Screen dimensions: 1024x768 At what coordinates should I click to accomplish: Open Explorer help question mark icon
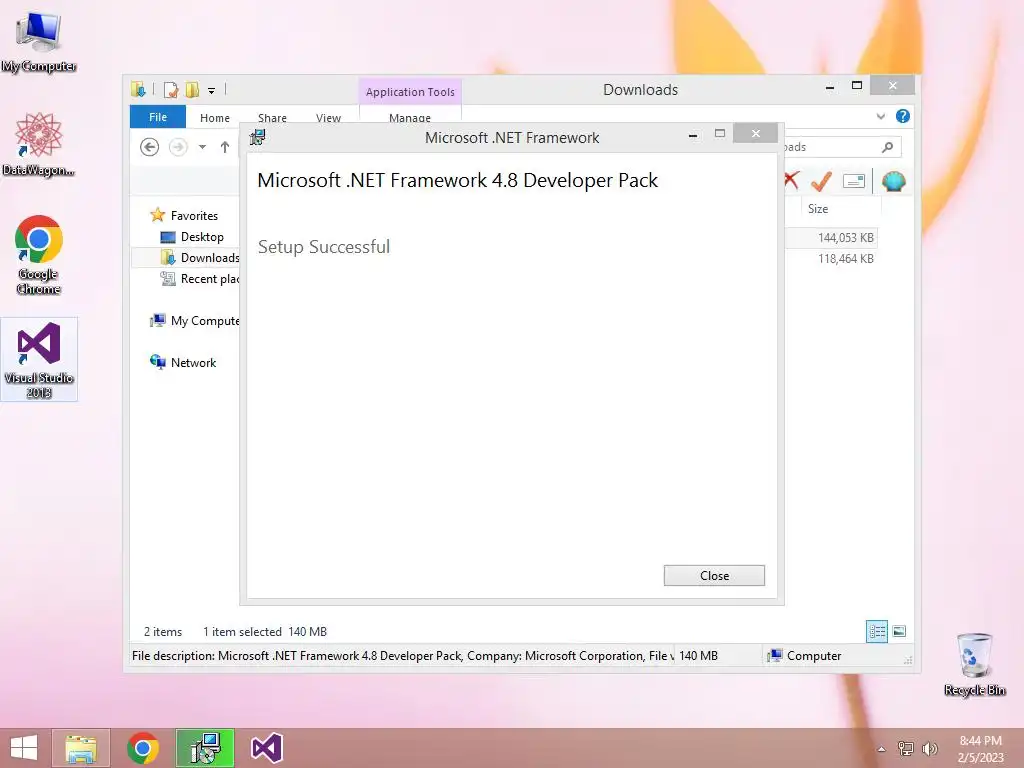click(x=903, y=116)
